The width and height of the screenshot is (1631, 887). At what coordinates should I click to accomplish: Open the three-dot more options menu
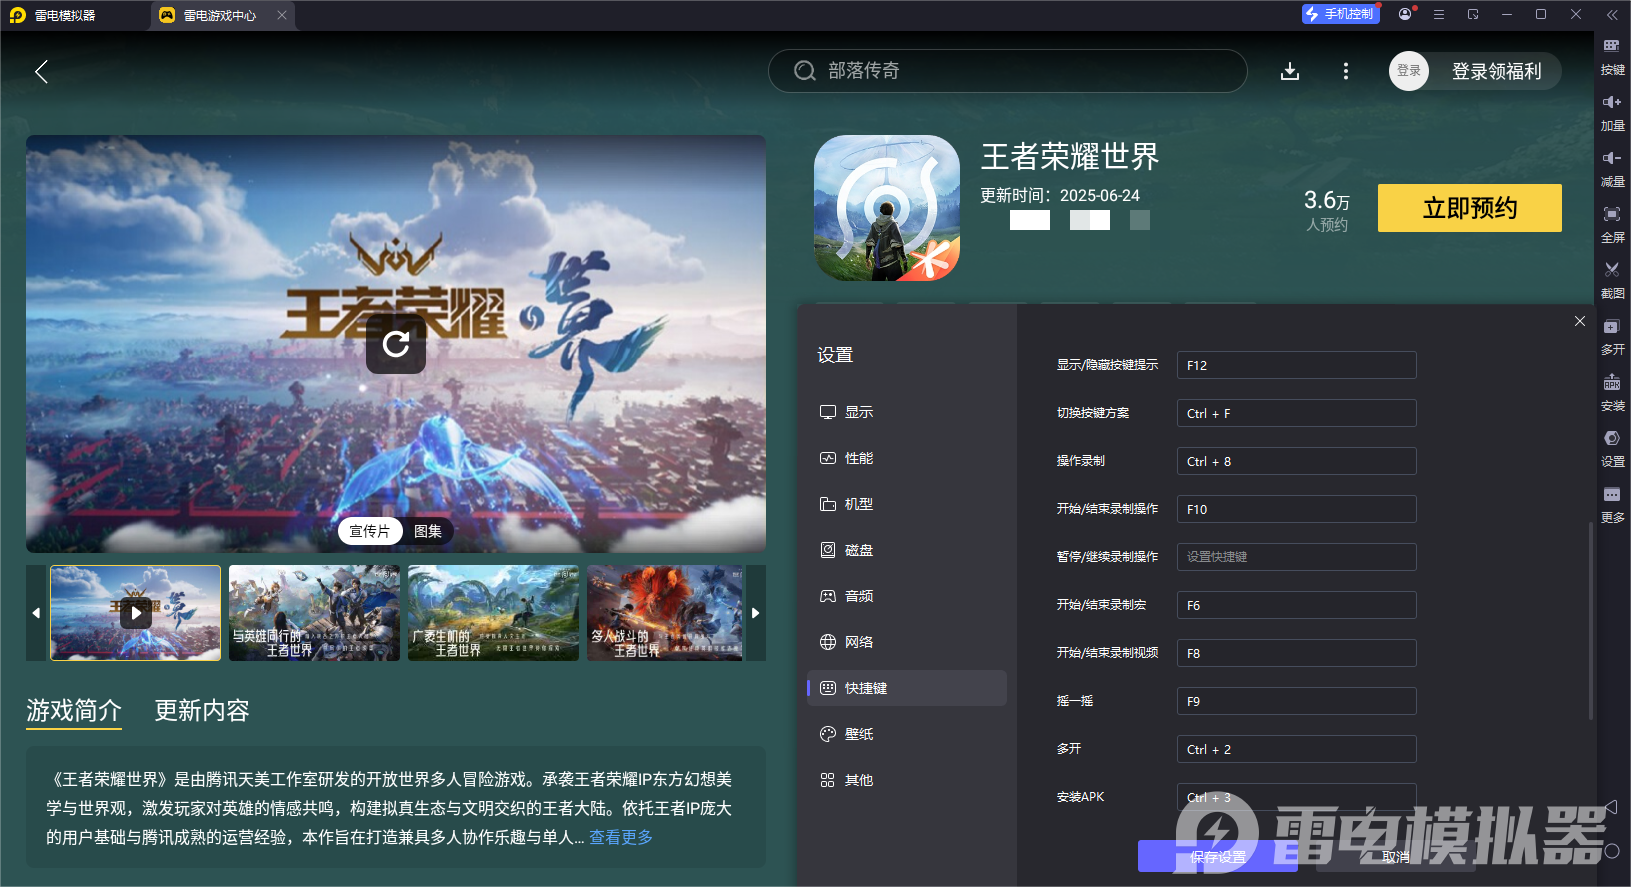[x=1346, y=71]
